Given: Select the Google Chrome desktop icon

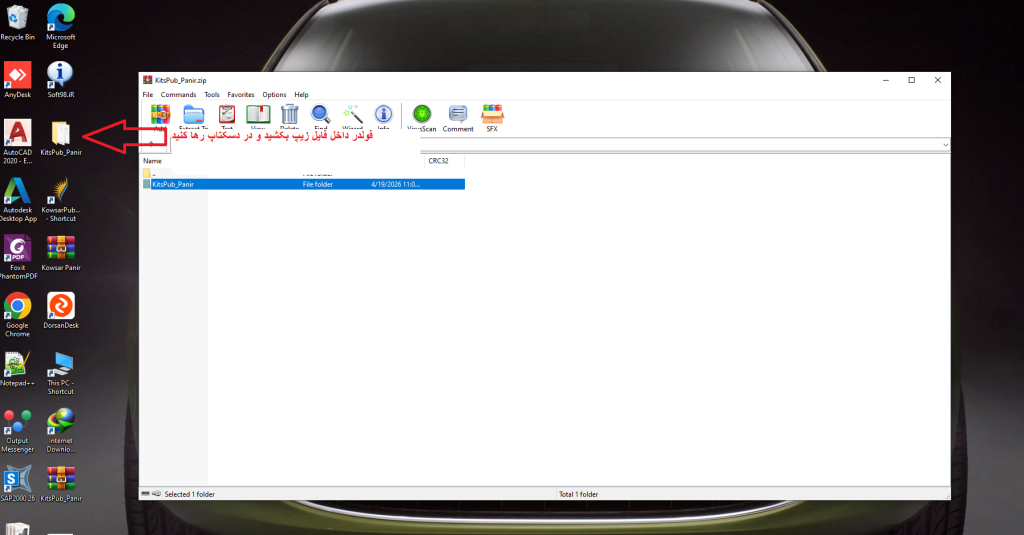Looking at the screenshot, I should coord(17,311).
